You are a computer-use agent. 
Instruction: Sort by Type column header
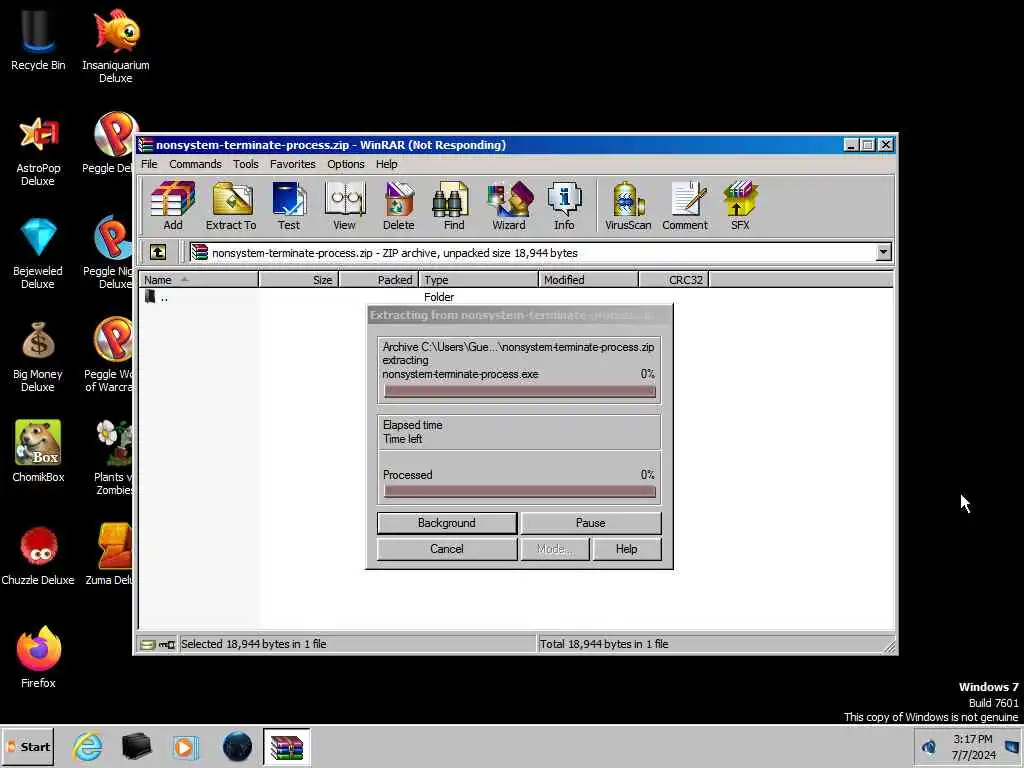coord(478,280)
